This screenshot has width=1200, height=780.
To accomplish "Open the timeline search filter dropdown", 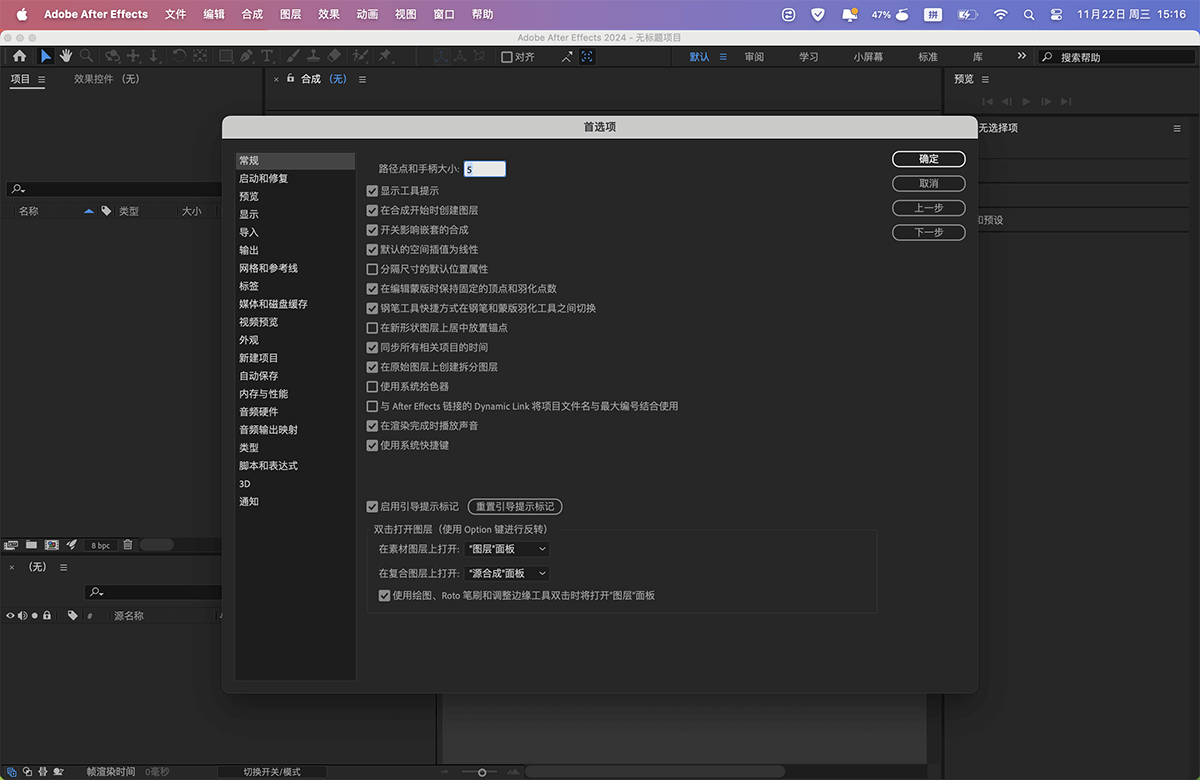I will click(96, 592).
